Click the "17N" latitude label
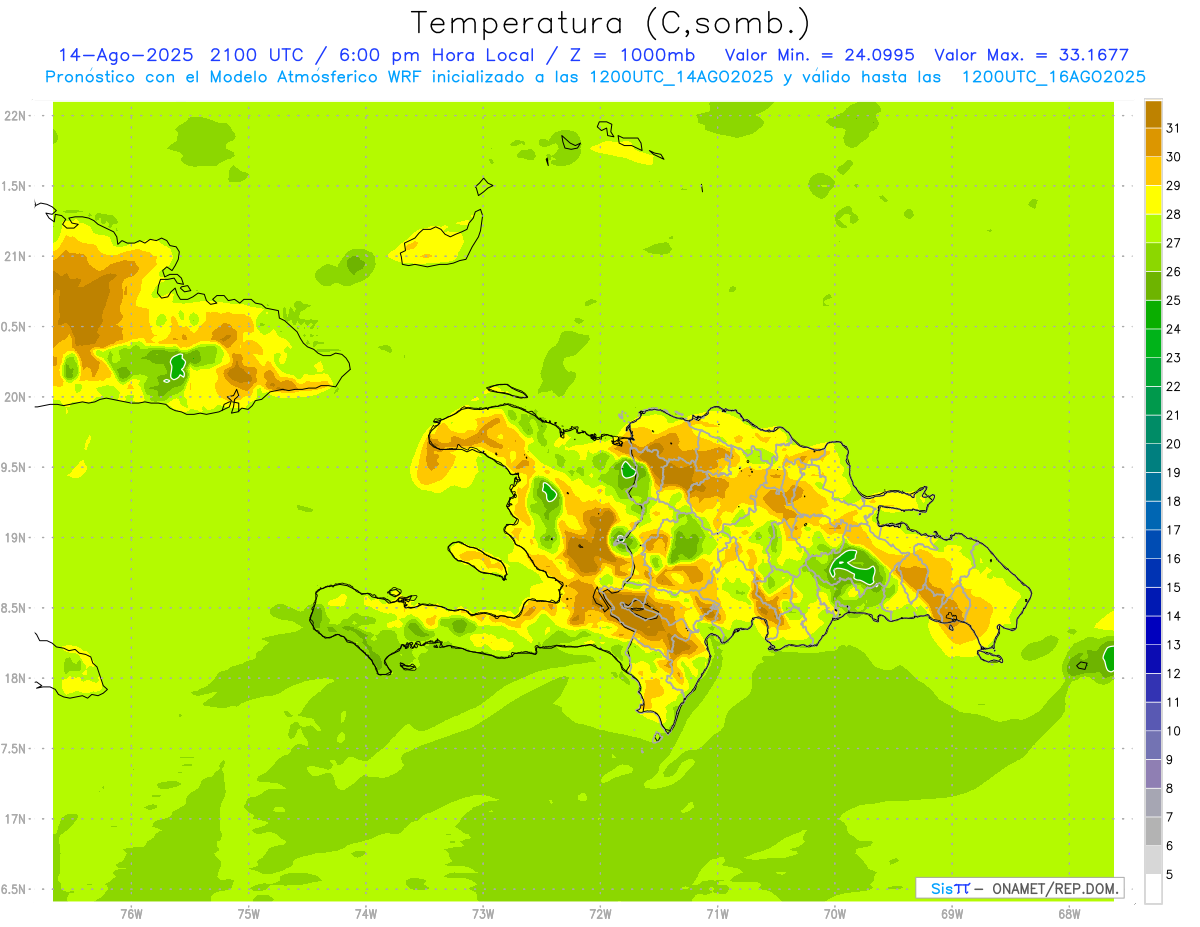This screenshot has height=927, width=1200. pos(16,819)
